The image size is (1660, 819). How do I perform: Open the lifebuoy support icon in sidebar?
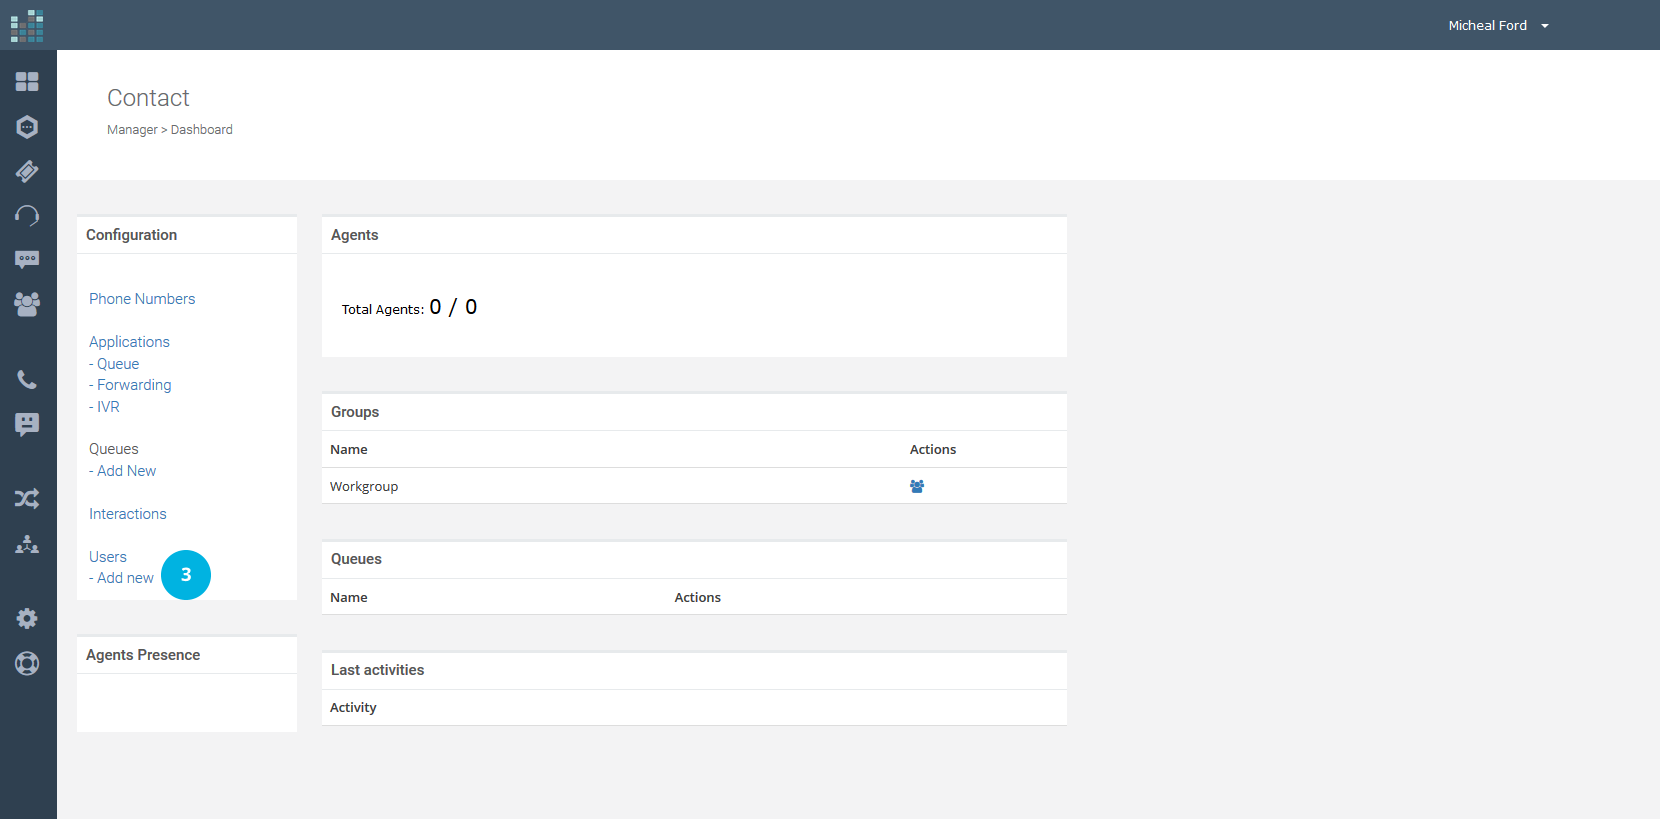click(x=27, y=663)
